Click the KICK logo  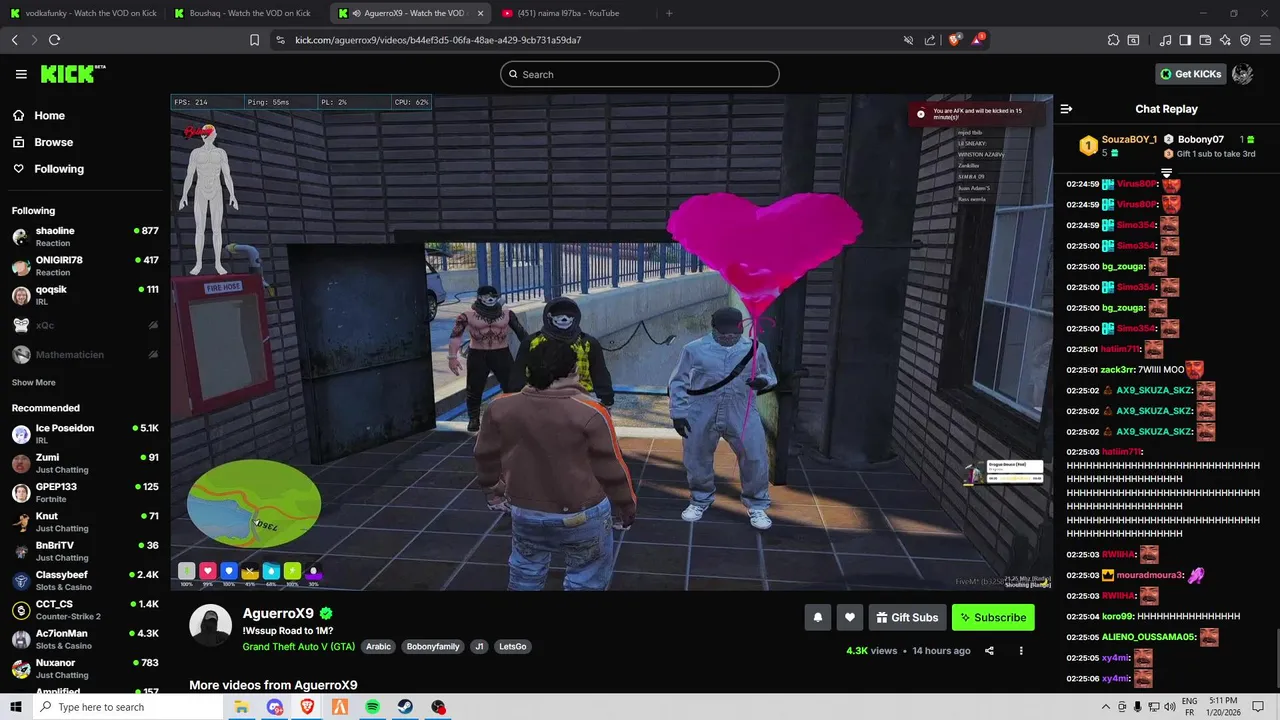coord(72,74)
